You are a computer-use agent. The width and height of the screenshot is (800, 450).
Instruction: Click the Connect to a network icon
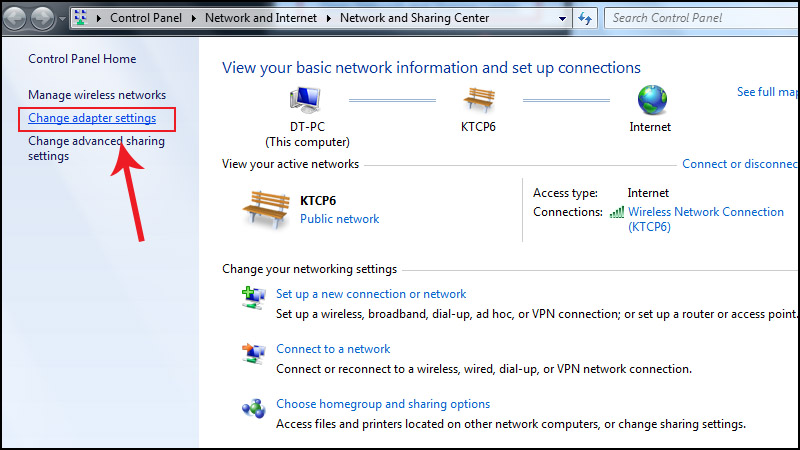click(x=253, y=350)
